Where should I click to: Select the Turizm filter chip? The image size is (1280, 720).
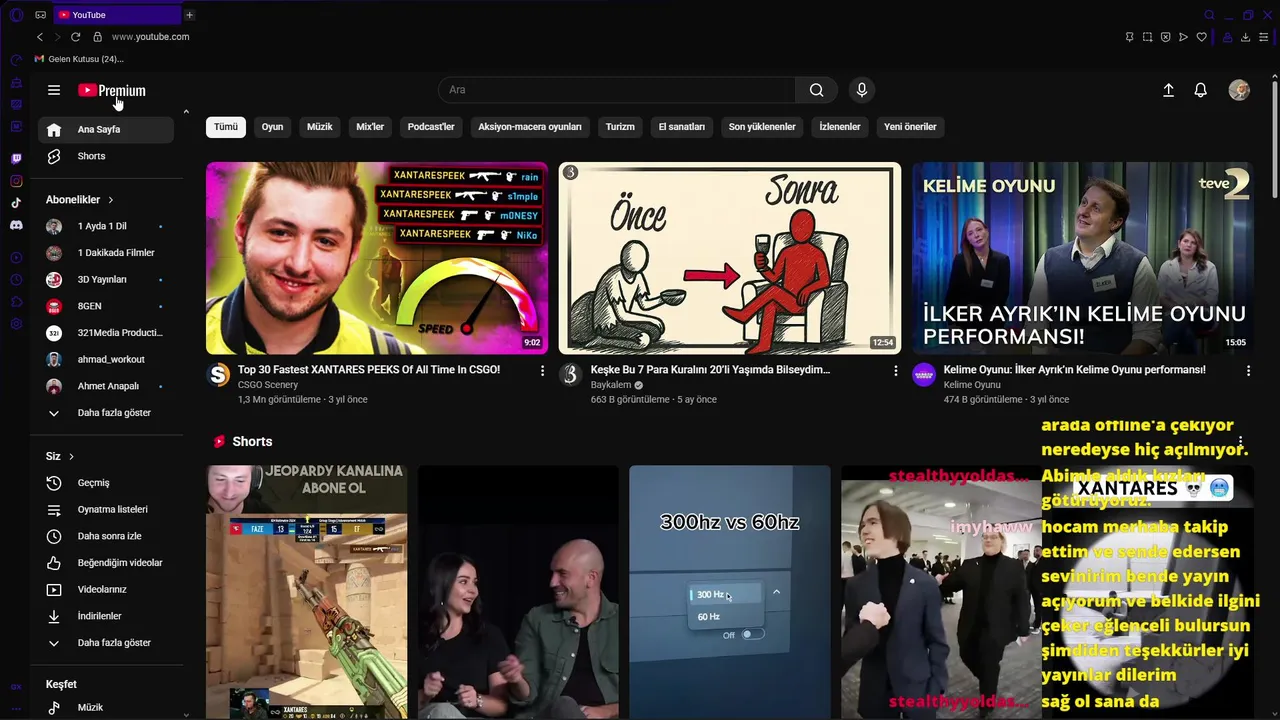tap(620, 127)
